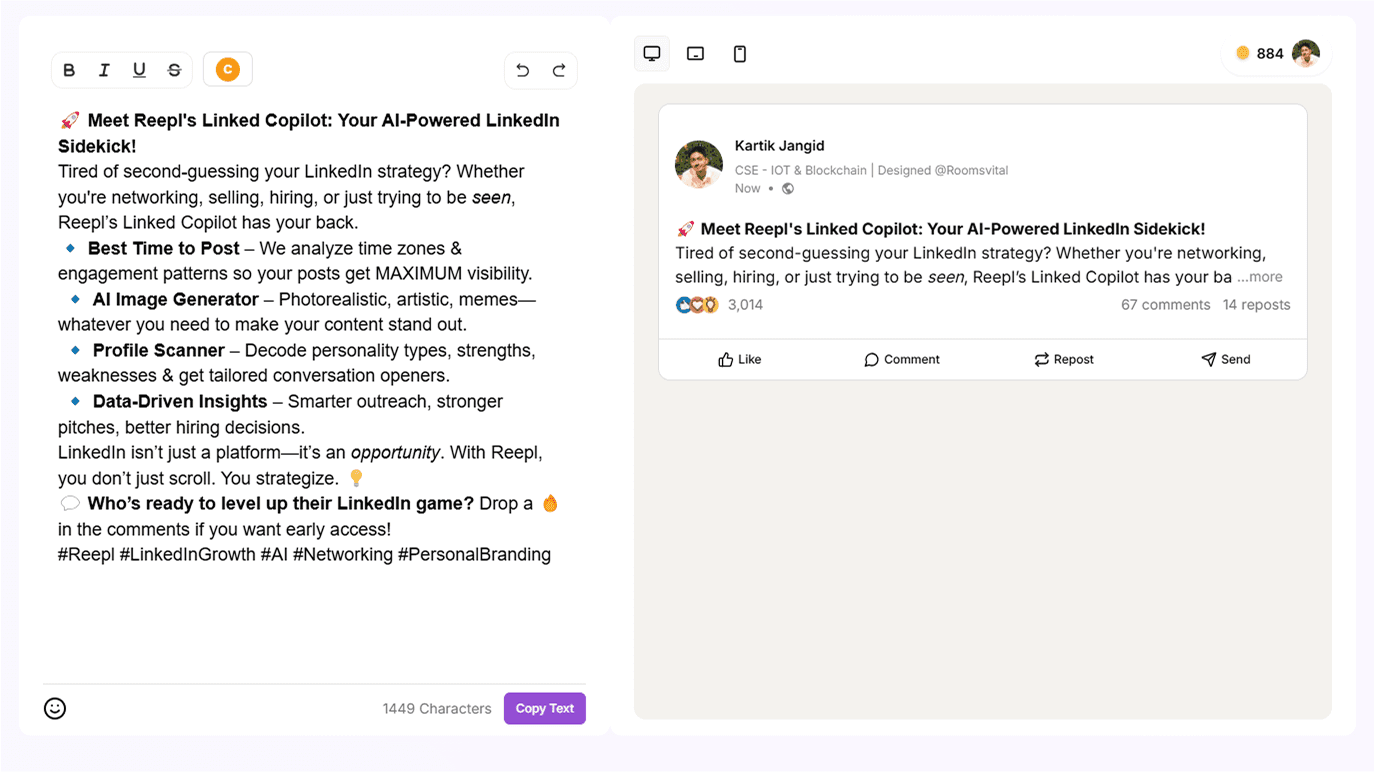1374x772 pixels.
Task: Click the Data-Driven Insights heading
Action: (180, 401)
